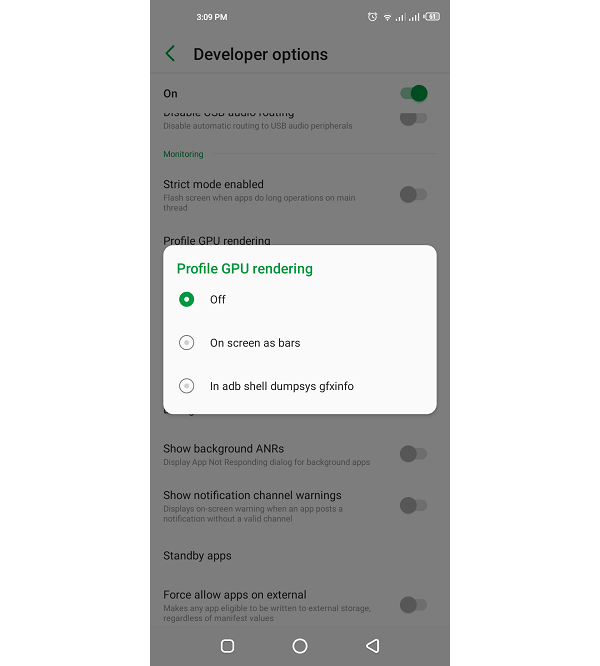Tap the green back arrow icon
The image size is (600, 666).
tap(170, 54)
